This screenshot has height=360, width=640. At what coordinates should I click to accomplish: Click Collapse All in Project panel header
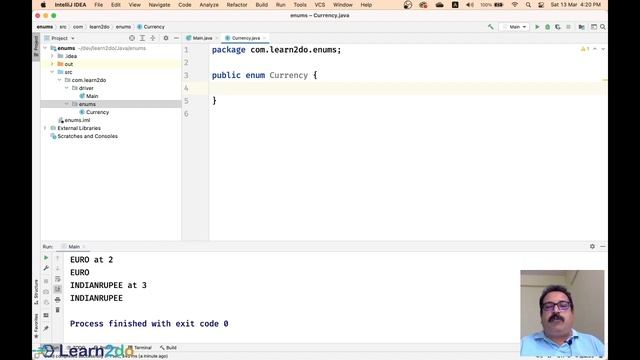(x=153, y=38)
